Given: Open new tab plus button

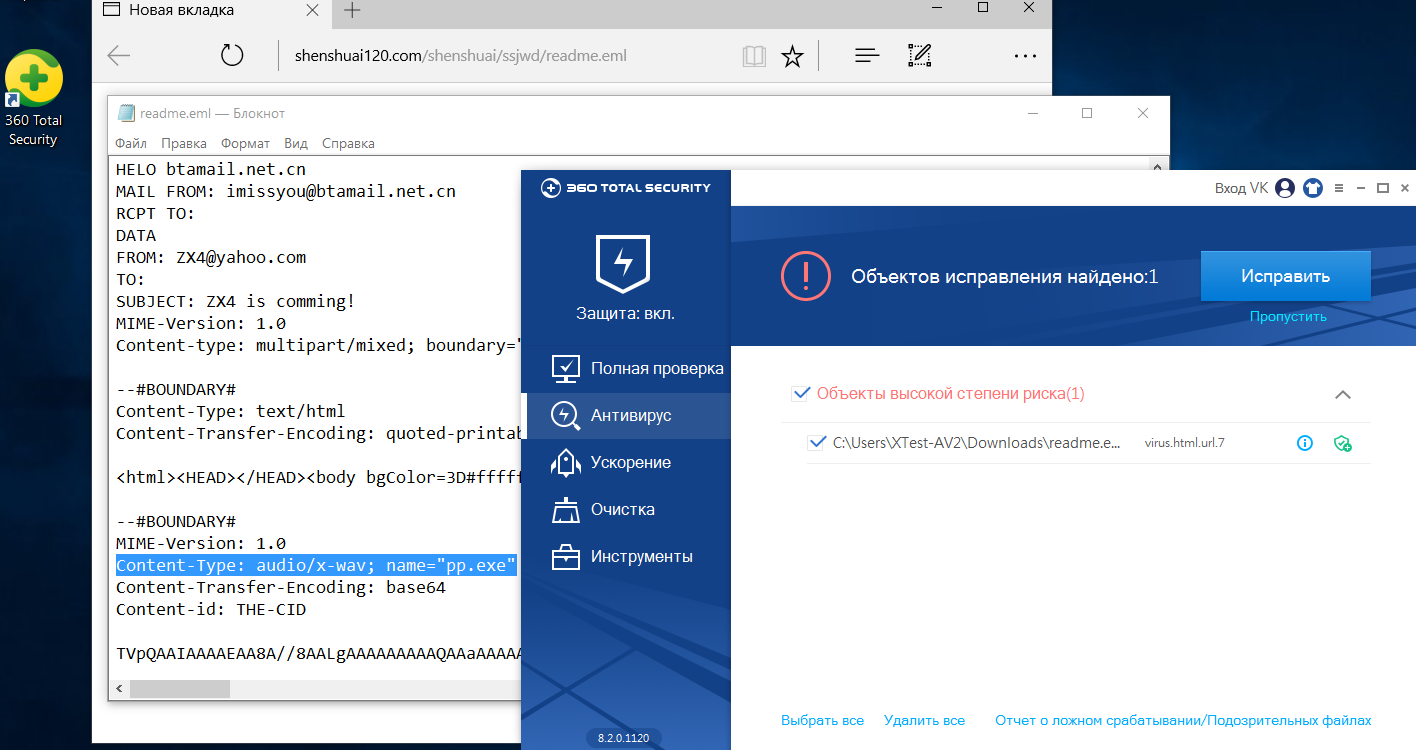Looking at the screenshot, I should (x=352, y=11).
